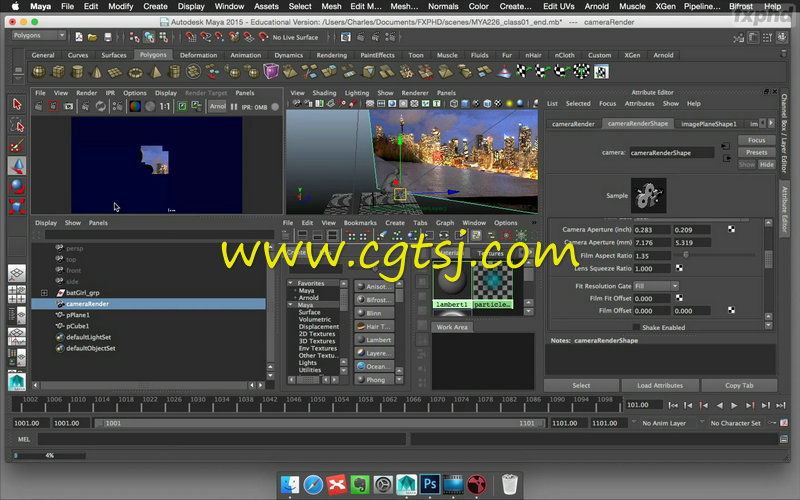Screen dimensions: 800x500
Task: Click the open scene folder icon
Action: pyautogui.click(x=92, y=37)
